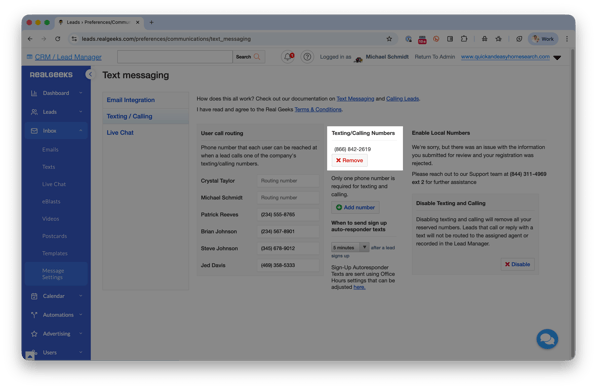Click the Add number button
This screenshot has width=597, height=389.
pyautogui.click(x=355, y=207)
